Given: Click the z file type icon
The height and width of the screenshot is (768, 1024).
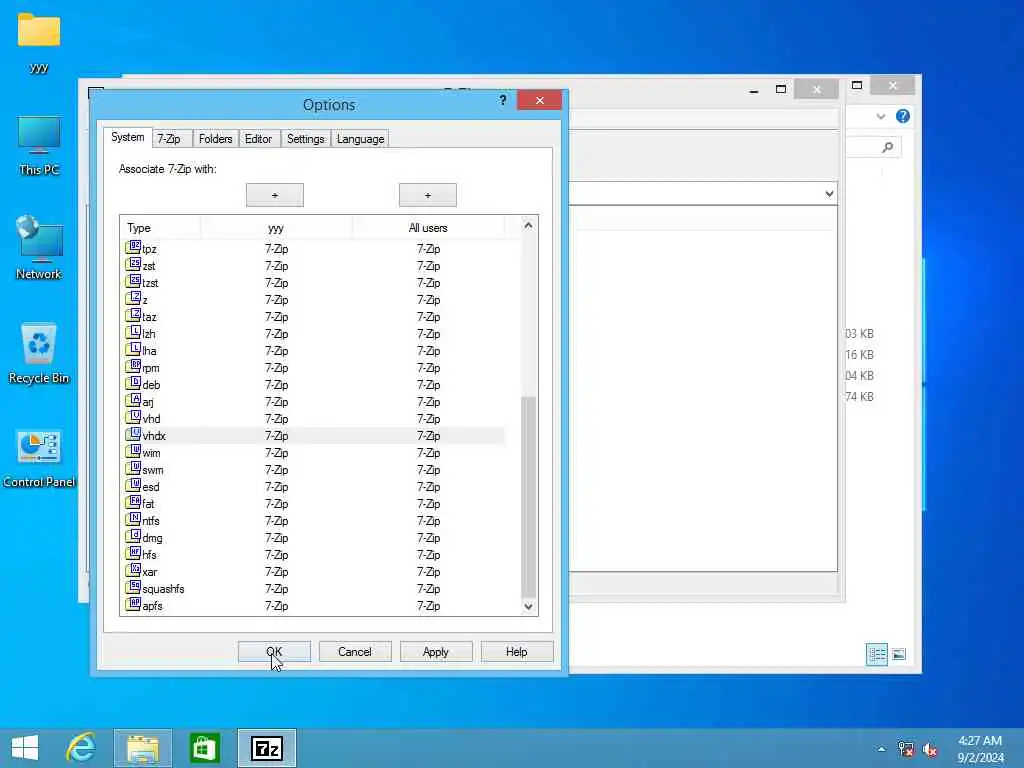Looking at the screenshot, I should pyautogui.click(x=133, y=299).
